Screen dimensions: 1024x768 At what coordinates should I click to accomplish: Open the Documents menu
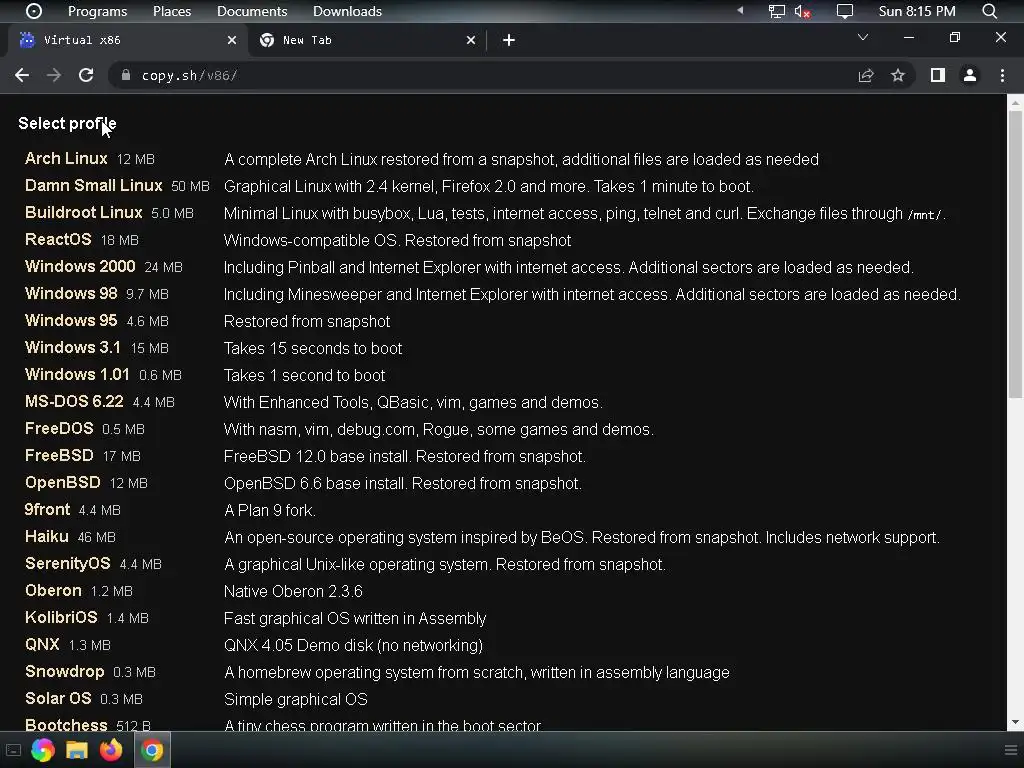pyautogui.click(x=252, y=11)
